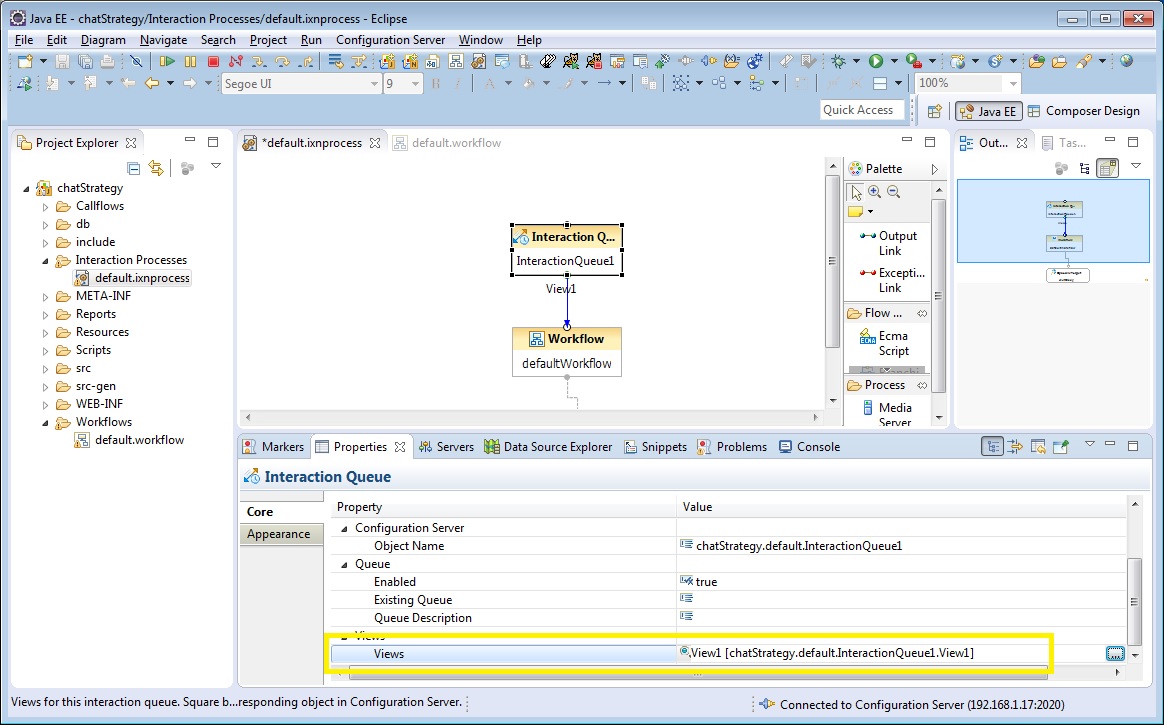Click the Save icon in the toolbar
Screen dimensions: 1164x725
(x=60, y=60)
